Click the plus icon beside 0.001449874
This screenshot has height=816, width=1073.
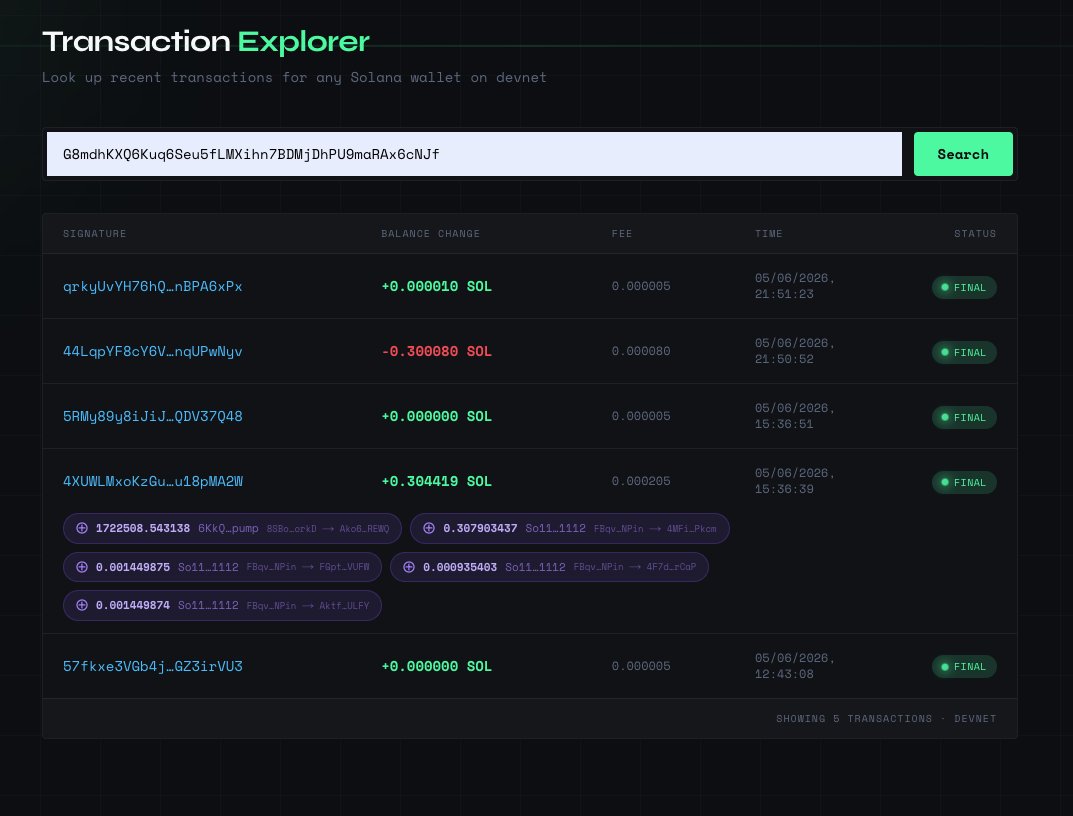click(81, 605)
